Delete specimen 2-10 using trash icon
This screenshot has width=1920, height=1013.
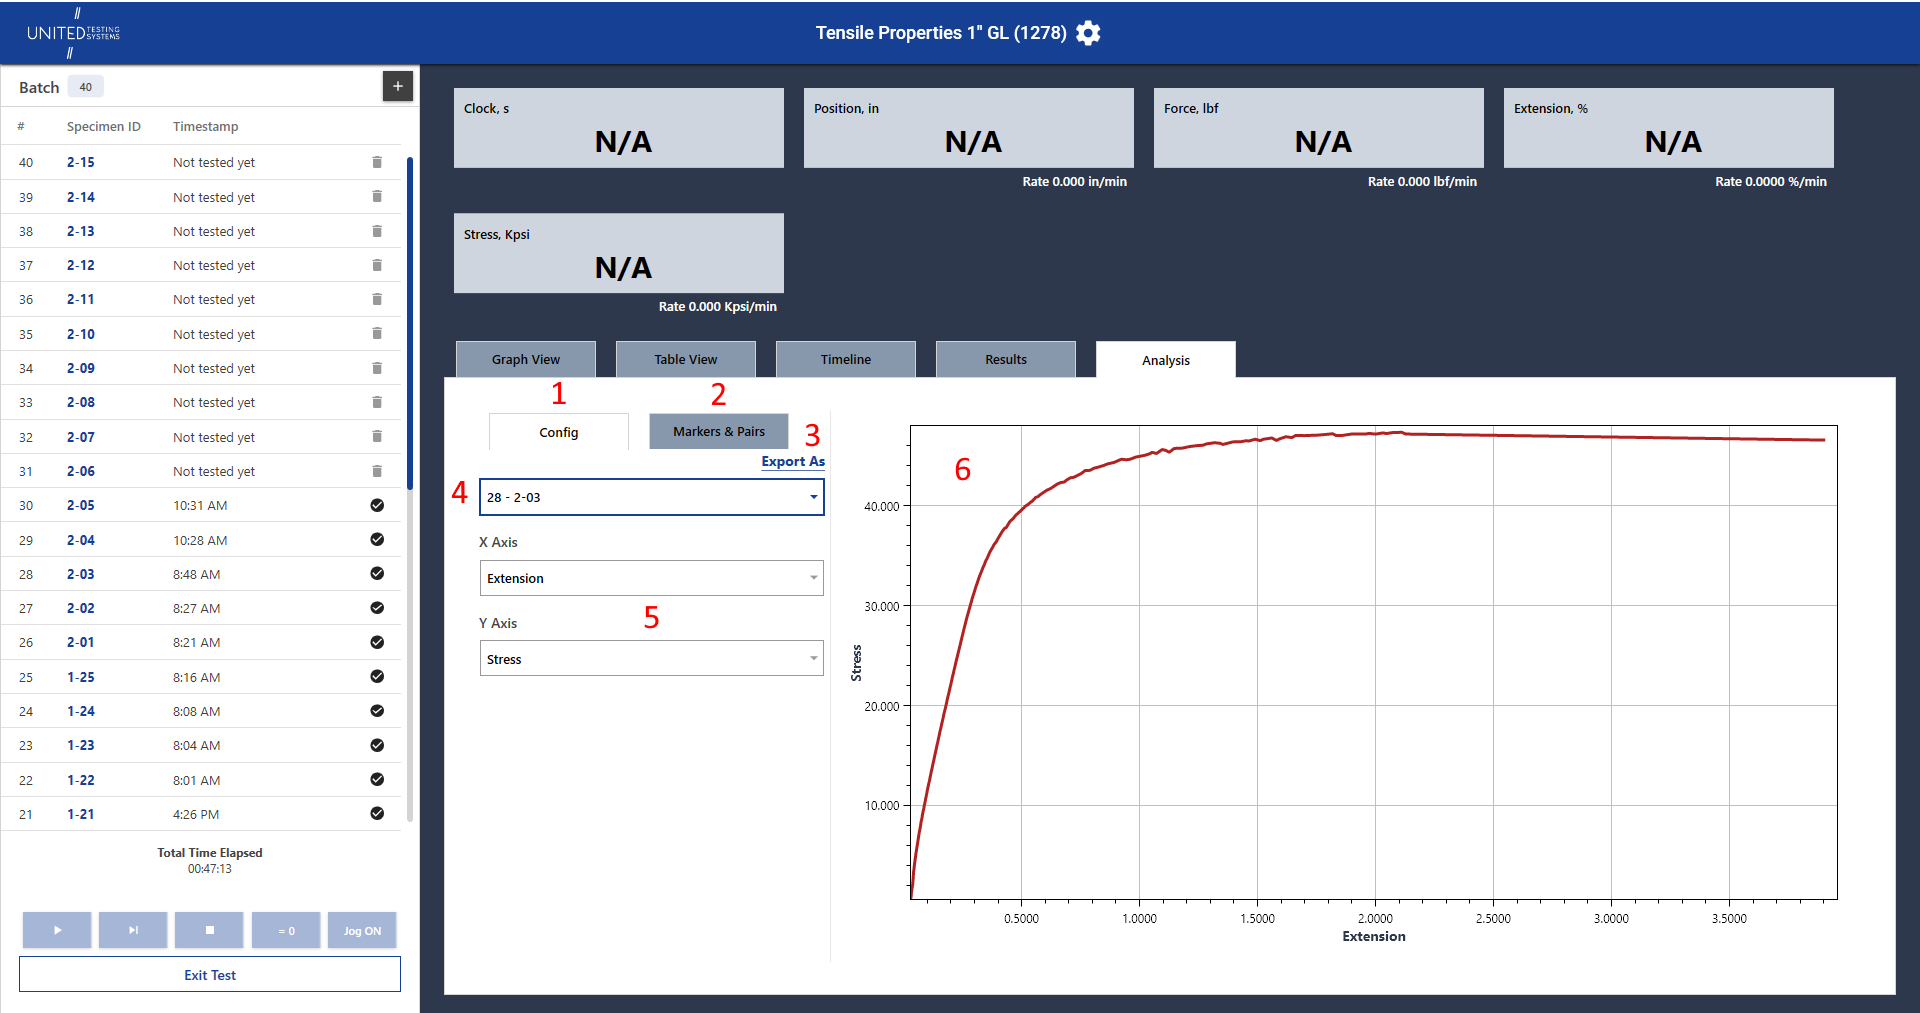click(377, 333)
